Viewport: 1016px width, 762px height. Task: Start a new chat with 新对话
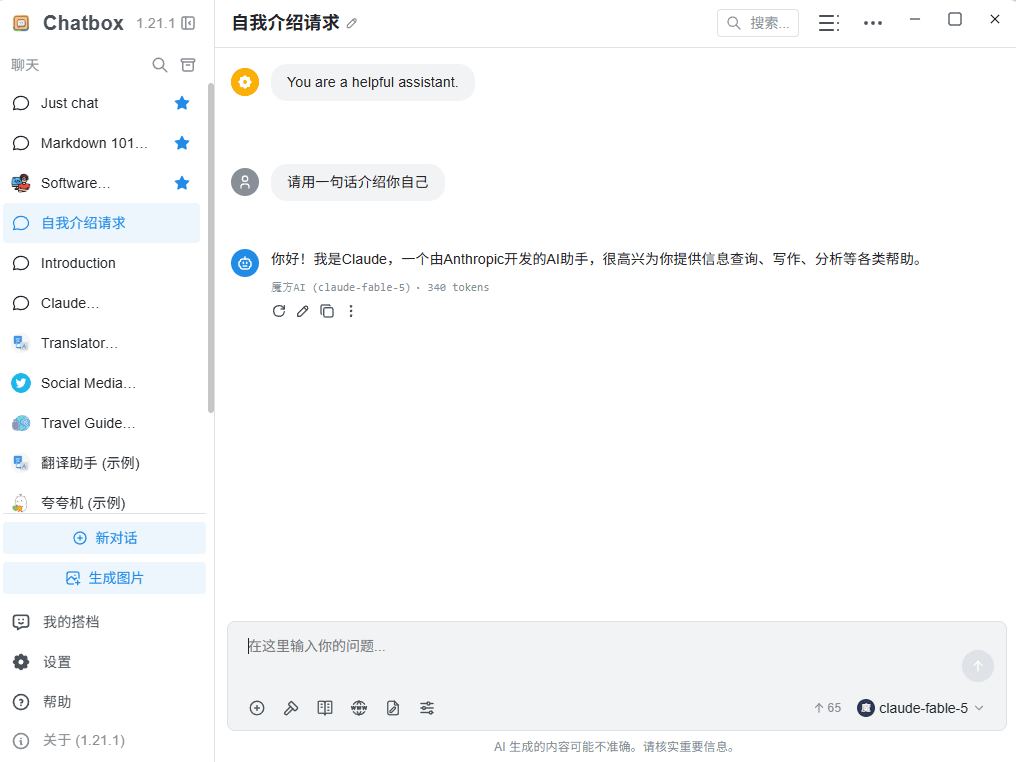(104, 538)
